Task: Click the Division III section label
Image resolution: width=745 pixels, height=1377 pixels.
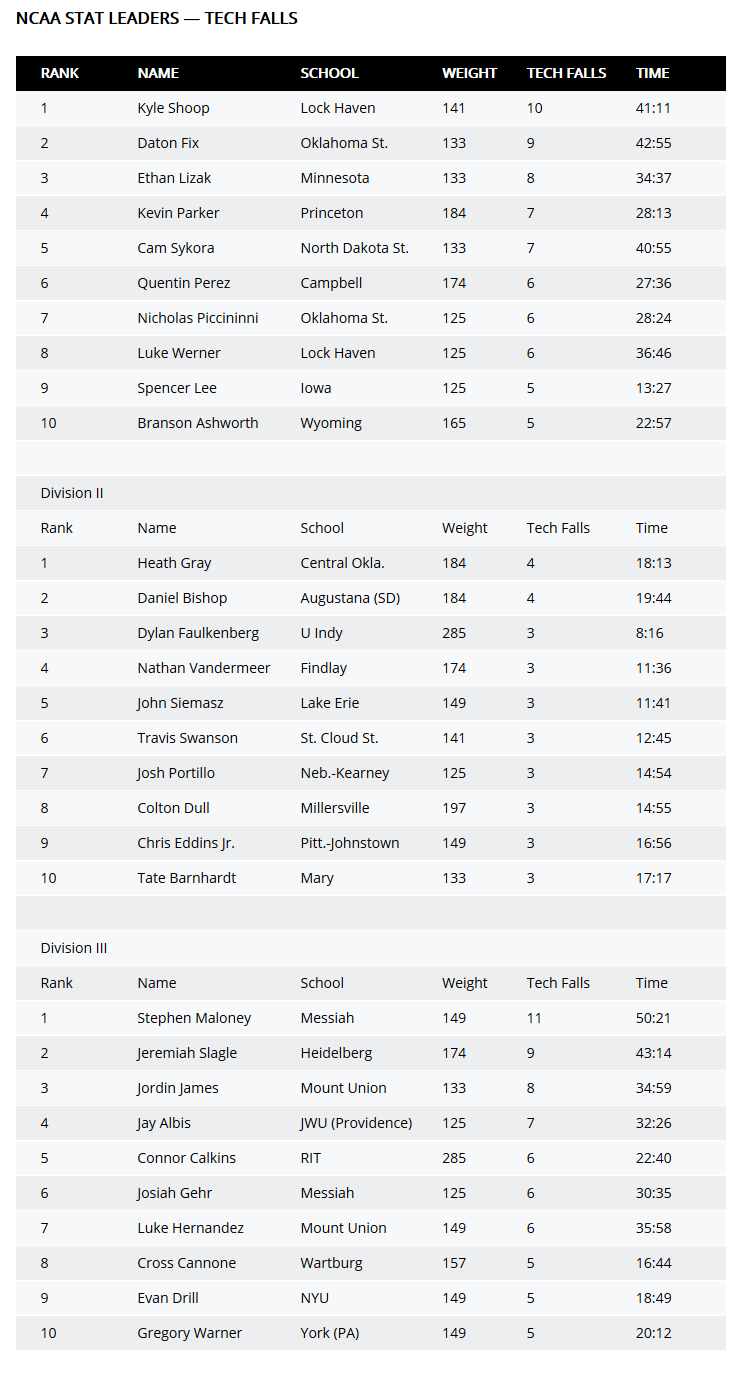Action: coord(74,948)
